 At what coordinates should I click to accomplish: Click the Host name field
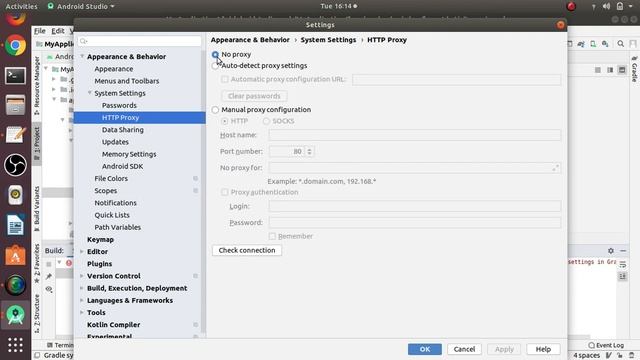tap(414, 135)
